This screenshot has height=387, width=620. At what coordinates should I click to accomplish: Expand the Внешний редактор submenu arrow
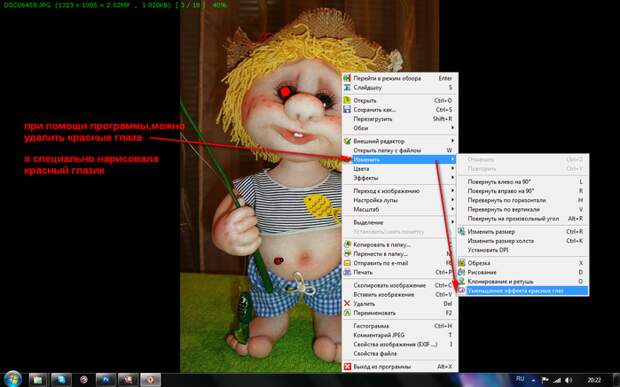pos(453,141)
